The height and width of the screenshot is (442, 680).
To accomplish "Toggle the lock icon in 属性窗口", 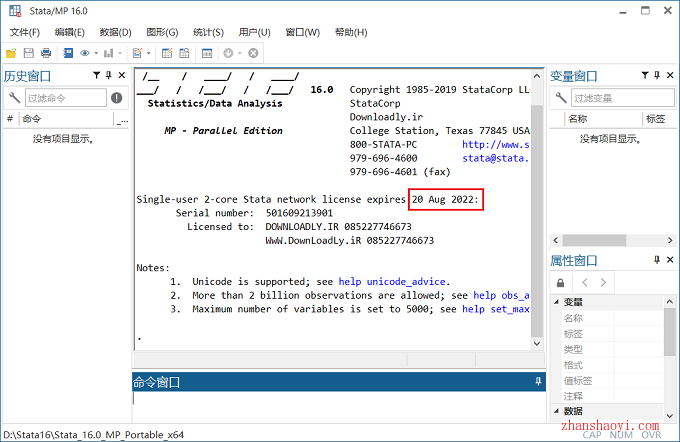I will pos(561,283).
